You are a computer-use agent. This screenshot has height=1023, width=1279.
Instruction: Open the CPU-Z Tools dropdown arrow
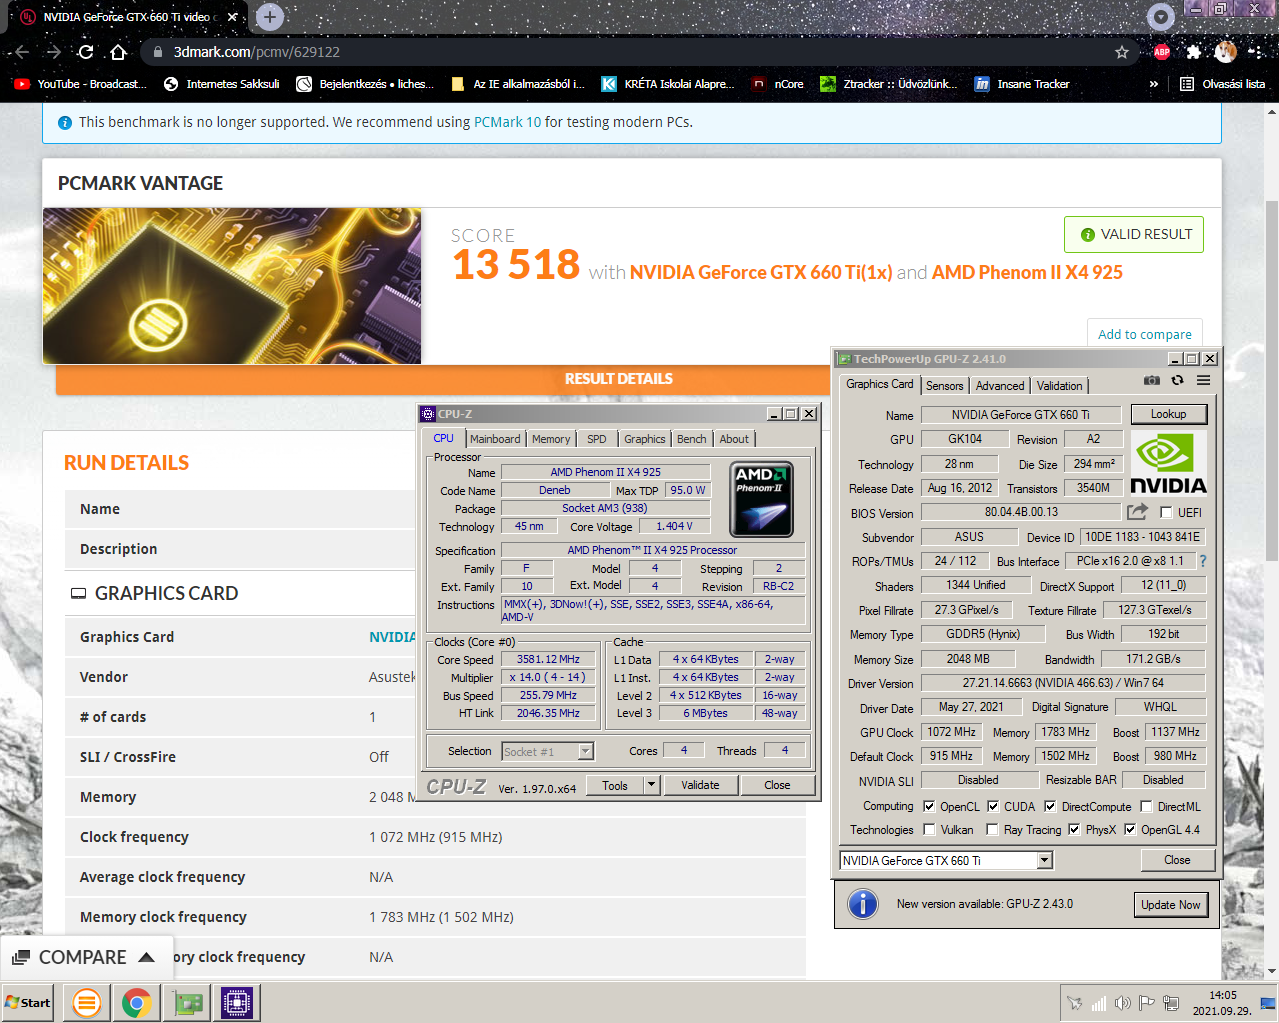(x=652, y=785)
